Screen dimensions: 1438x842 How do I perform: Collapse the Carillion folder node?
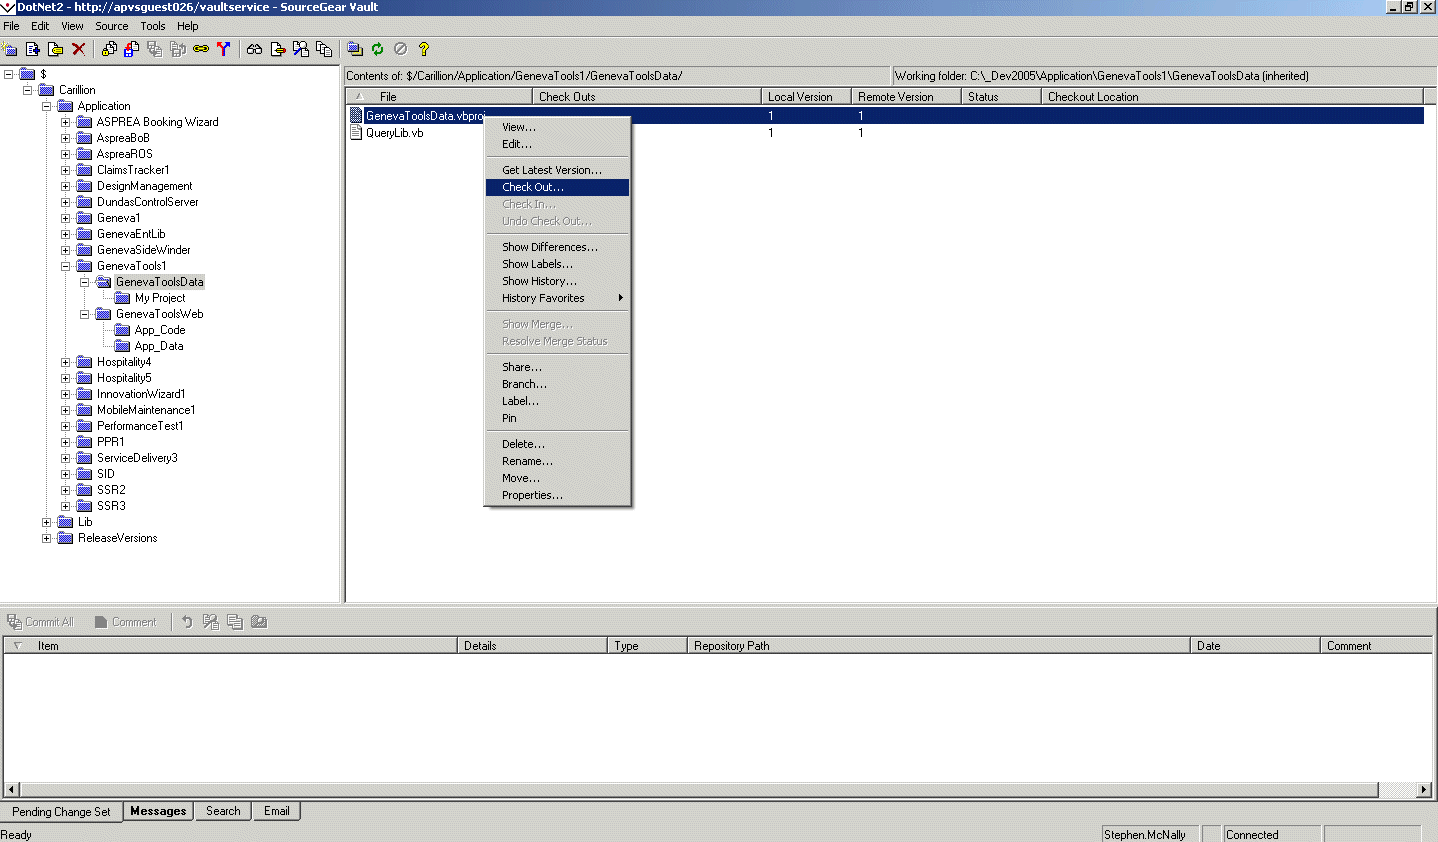tap(28, 90)
